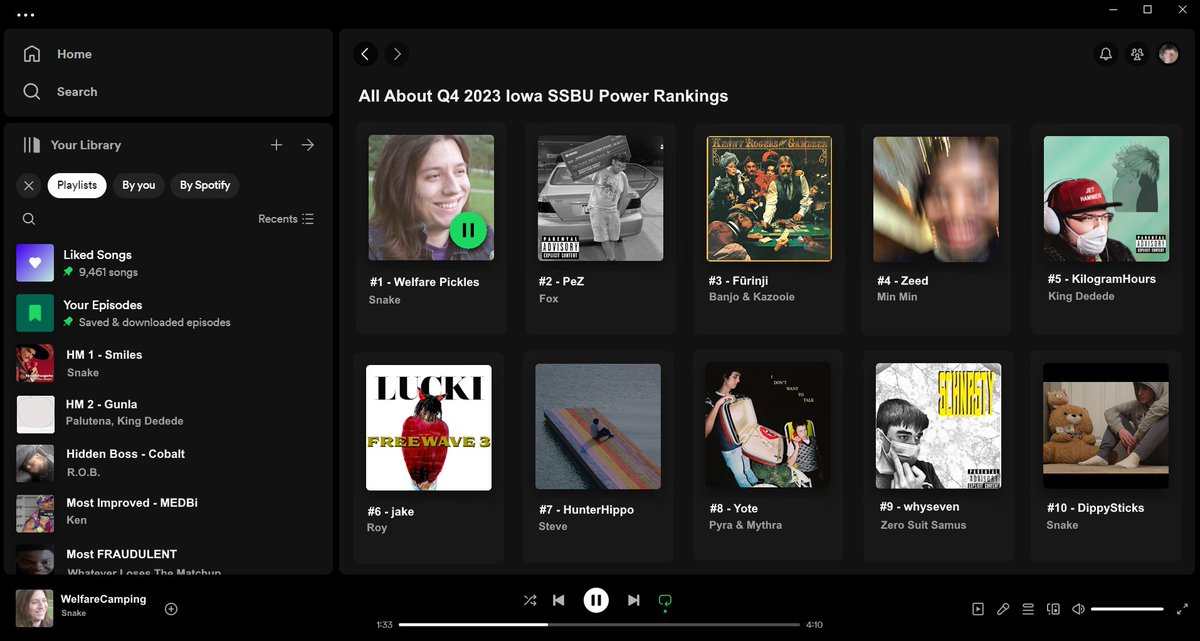Open the three-dot app menu
The height and width of the screenshot is (641, 1200).
tap(26, 15)
